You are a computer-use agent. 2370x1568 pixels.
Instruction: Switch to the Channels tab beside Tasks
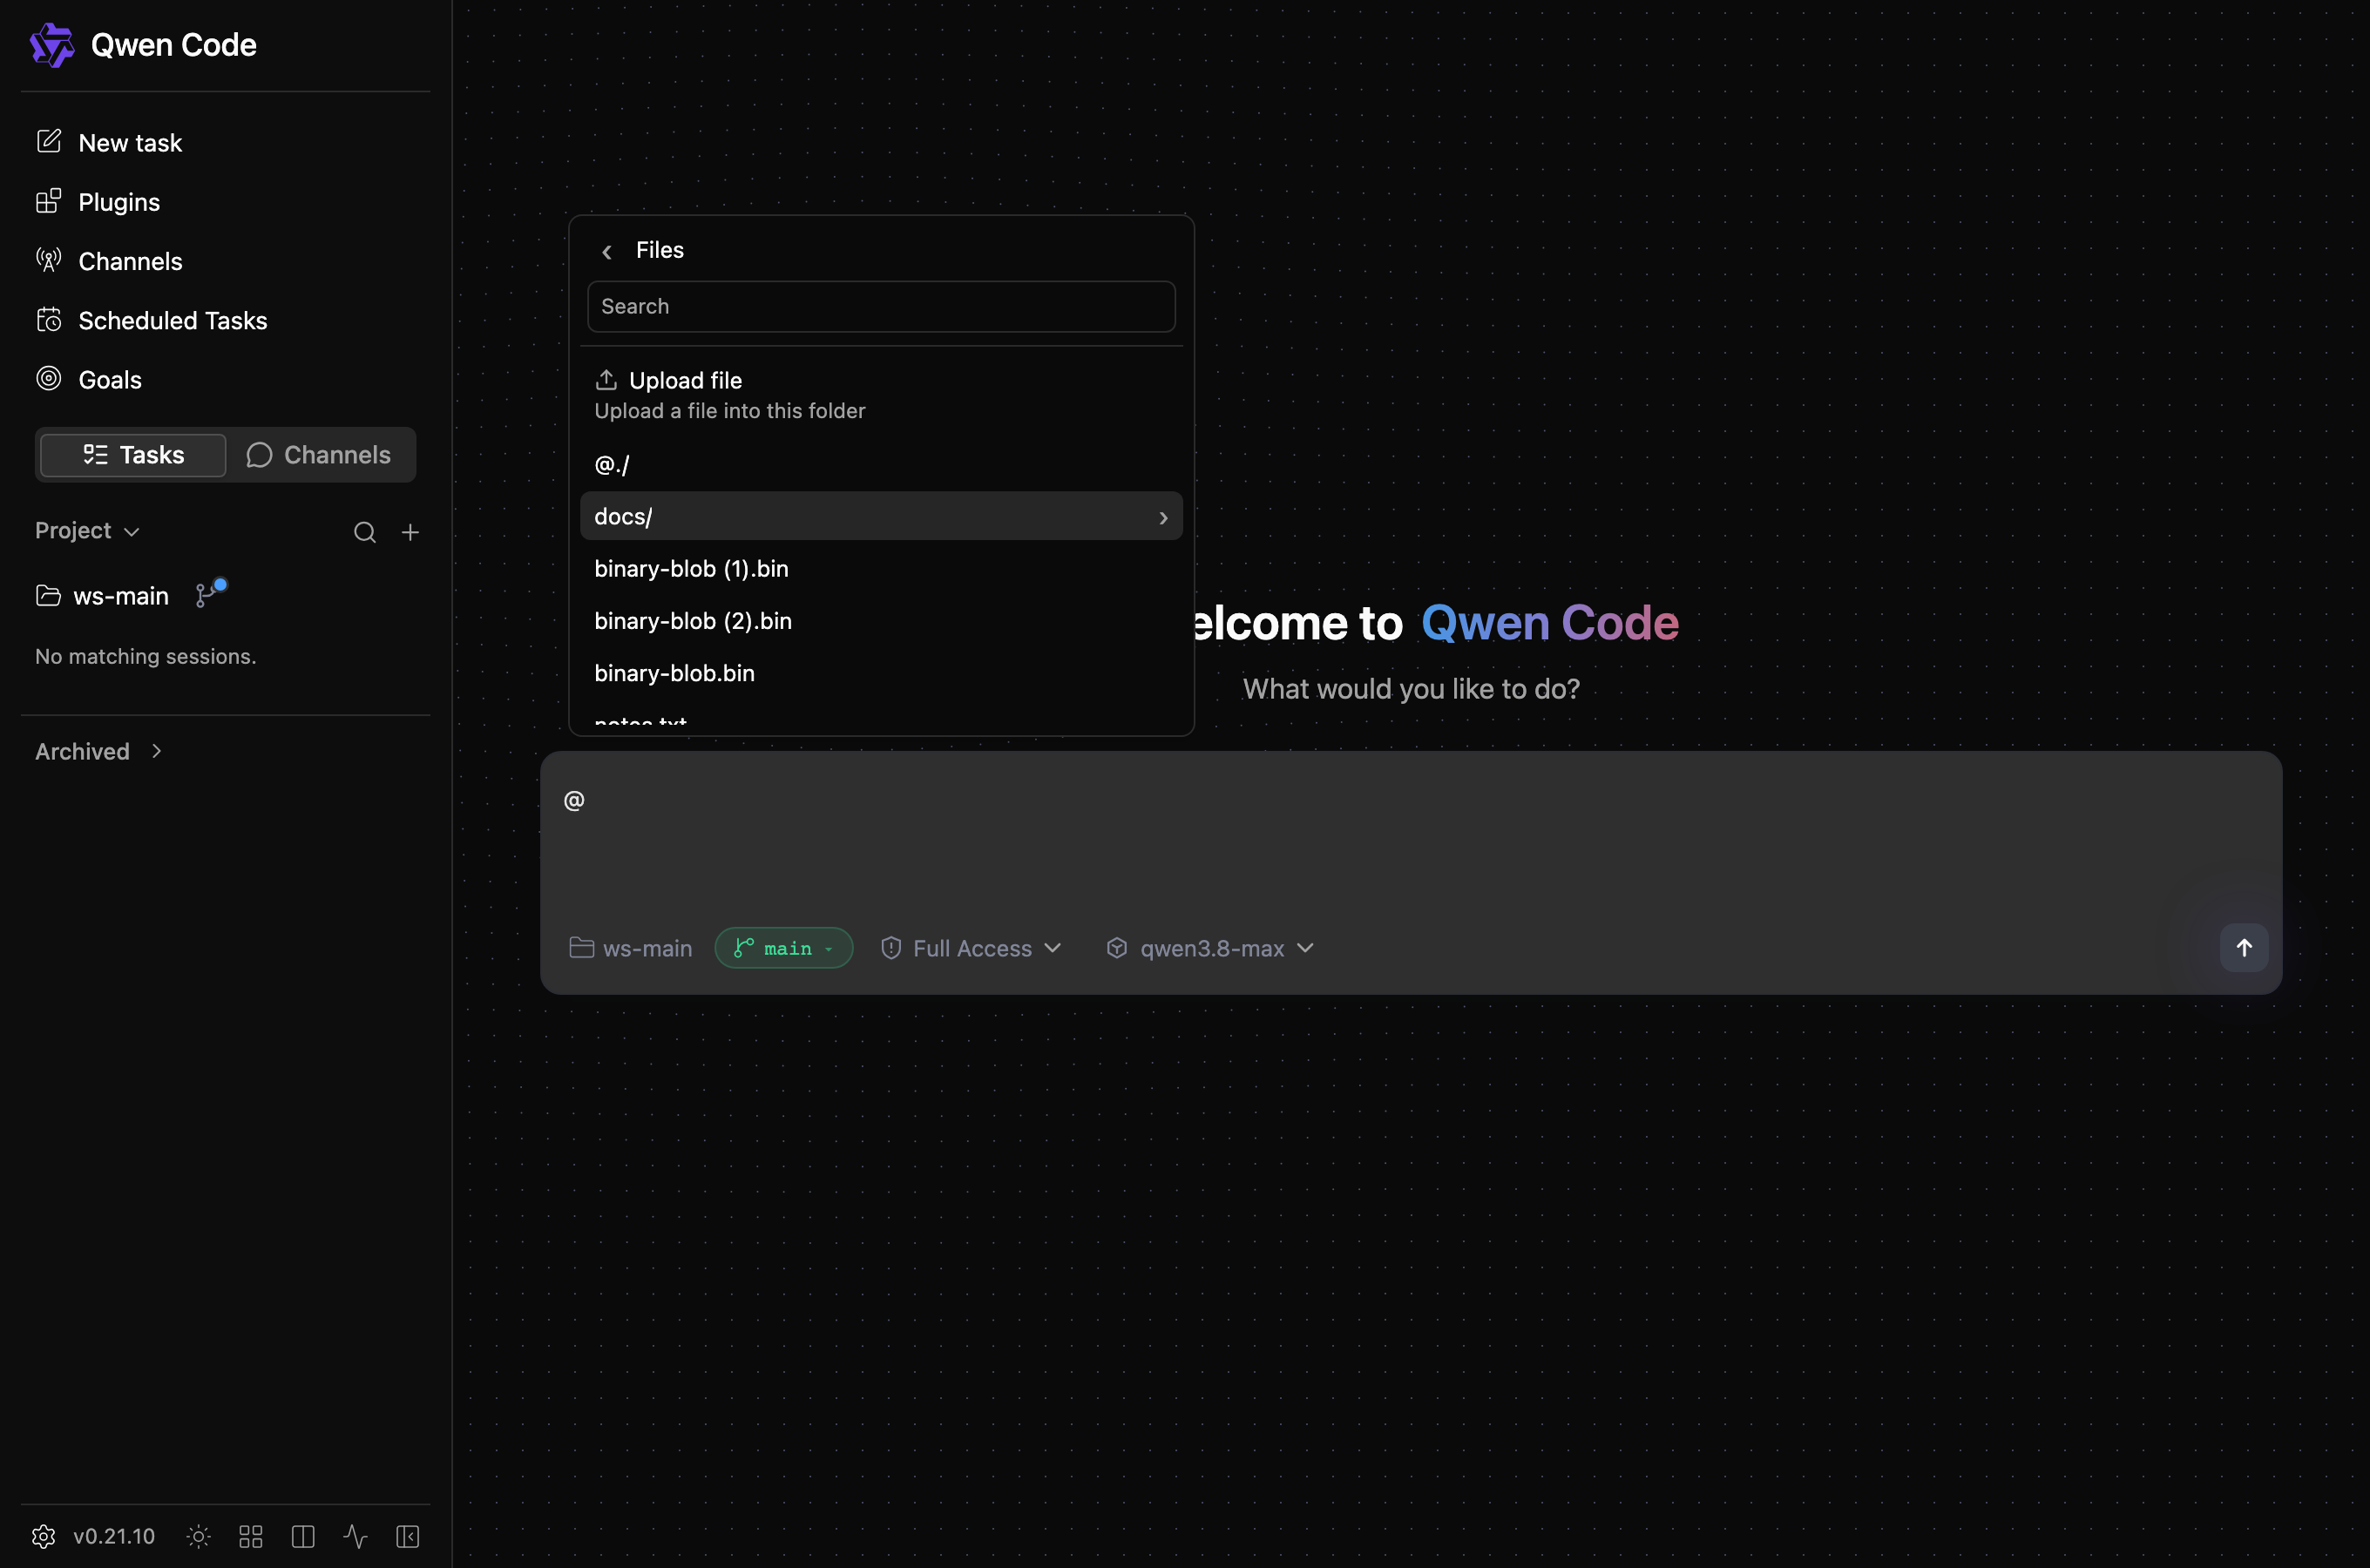point(319,455)
